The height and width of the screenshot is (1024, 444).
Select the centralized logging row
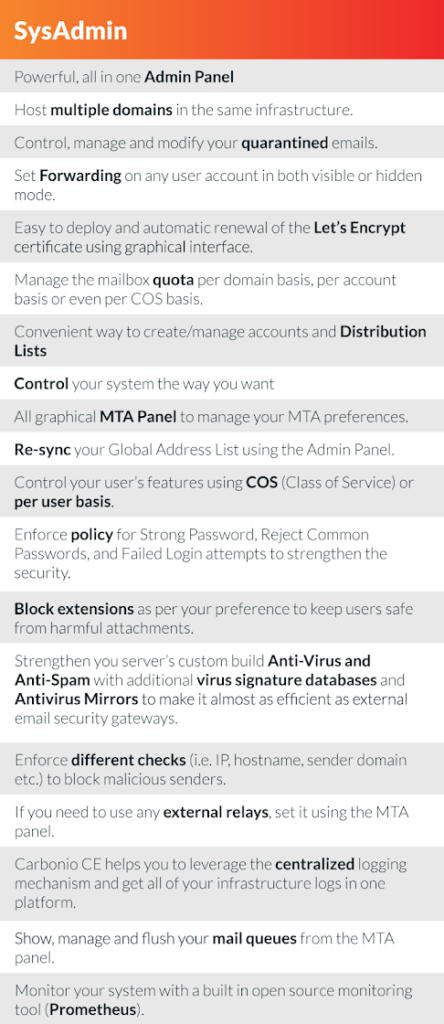[222, 884]
